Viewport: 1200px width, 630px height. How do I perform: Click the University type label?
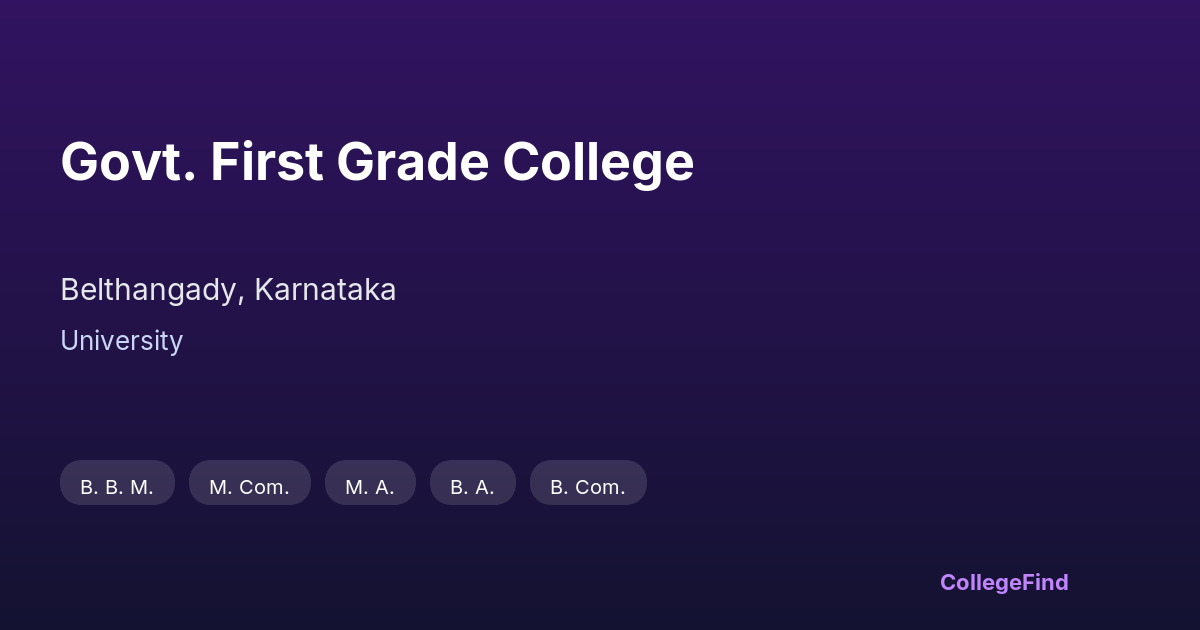coord(121,341)
